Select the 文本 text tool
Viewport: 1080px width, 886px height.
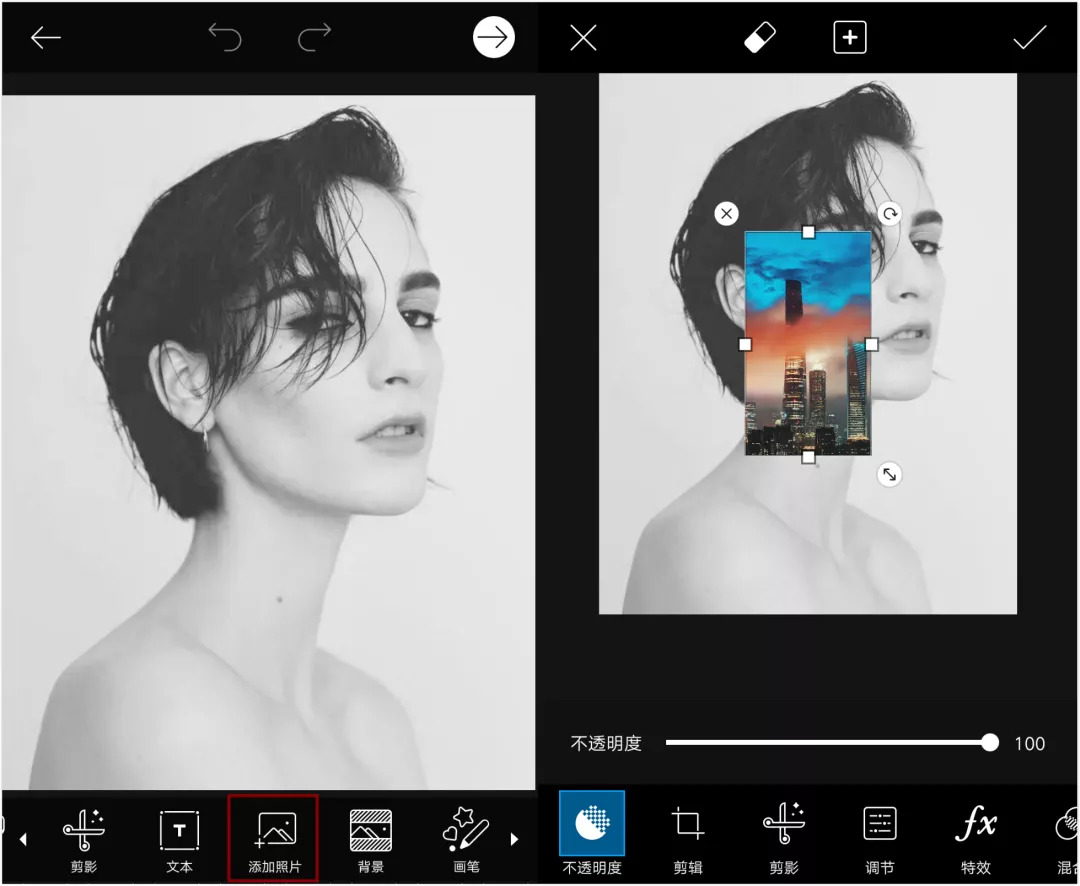pos(179,838)
